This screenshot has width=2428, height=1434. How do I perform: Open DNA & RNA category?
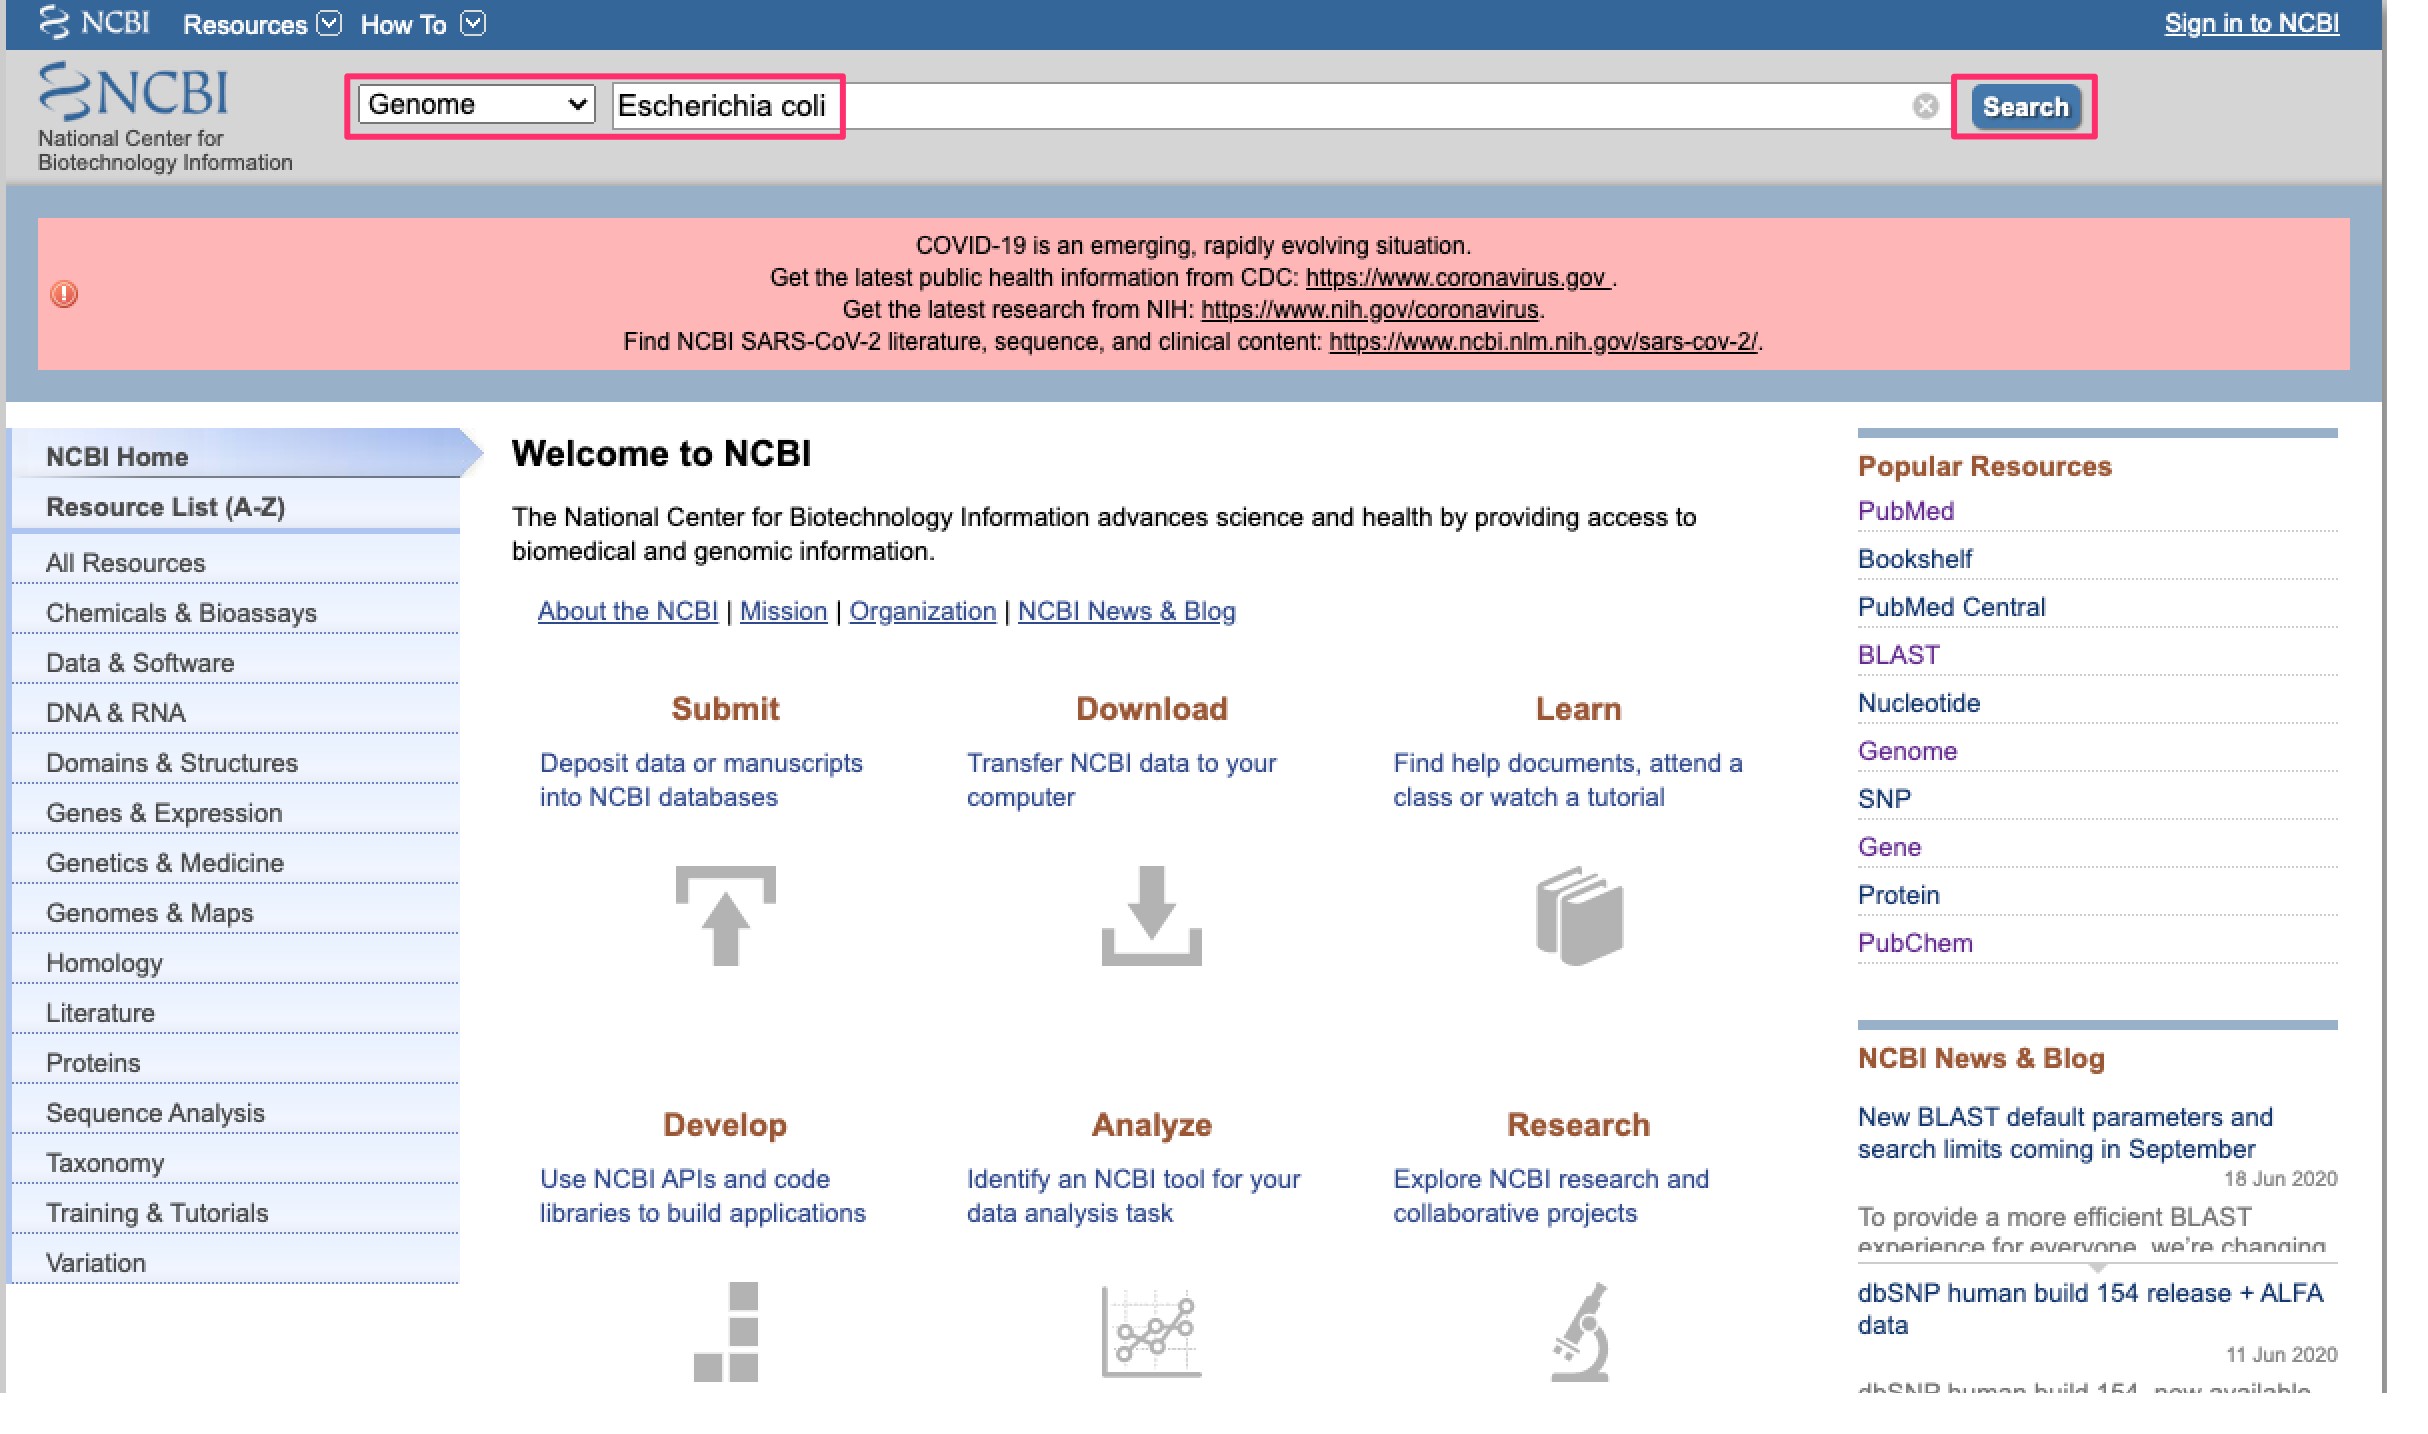click(236, 712)
